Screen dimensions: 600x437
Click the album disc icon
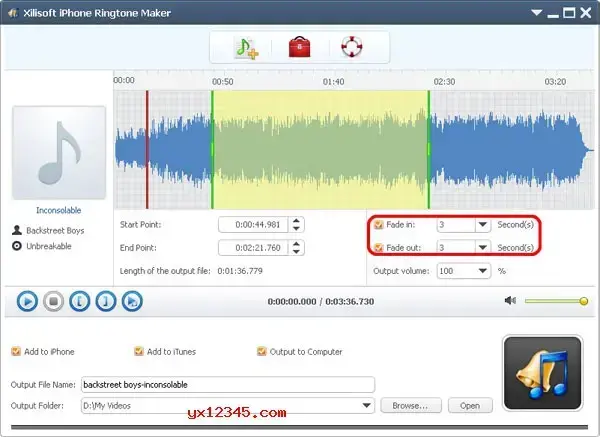pyautogui.click(x=17, y=246)
